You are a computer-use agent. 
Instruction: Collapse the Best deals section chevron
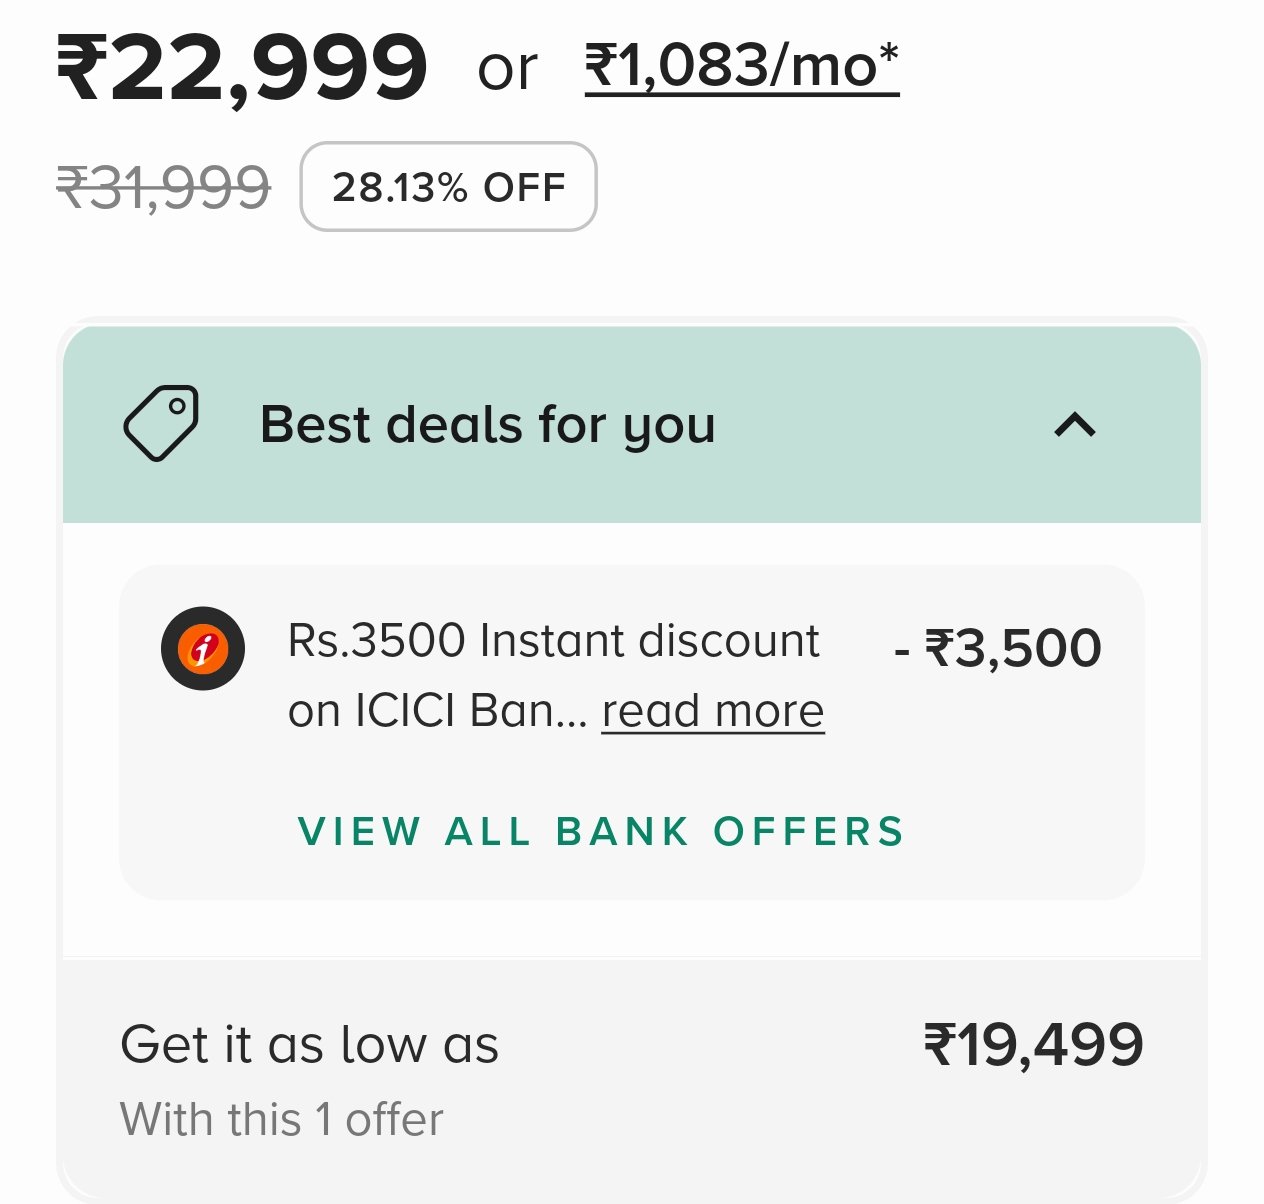[x=1075, y=425]
